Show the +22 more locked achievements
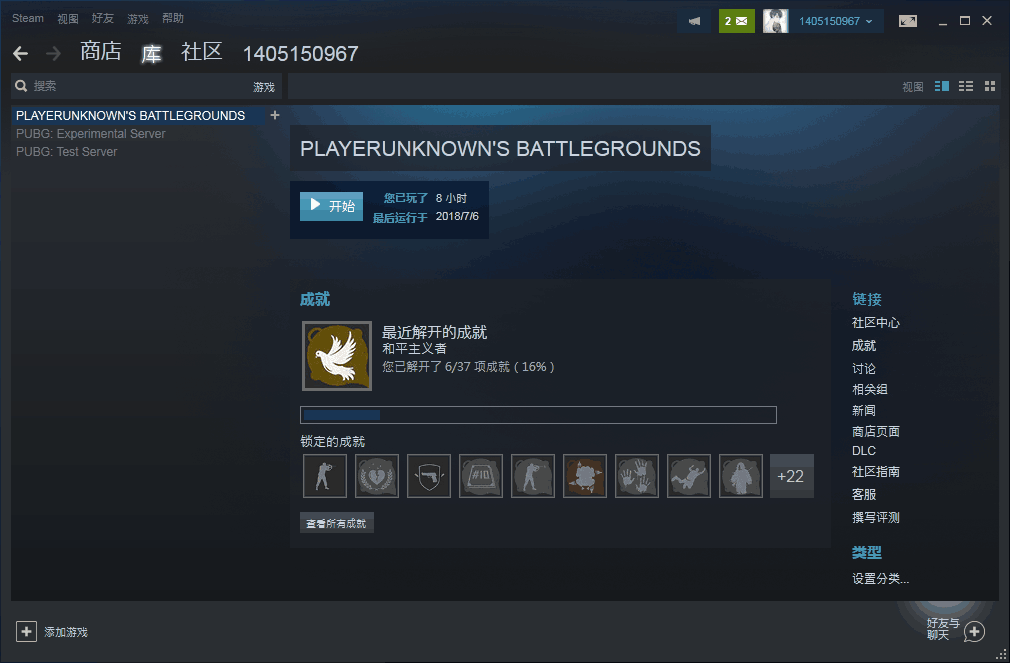The height and width of the screenshot is (663, 1010). pos(792,476)
